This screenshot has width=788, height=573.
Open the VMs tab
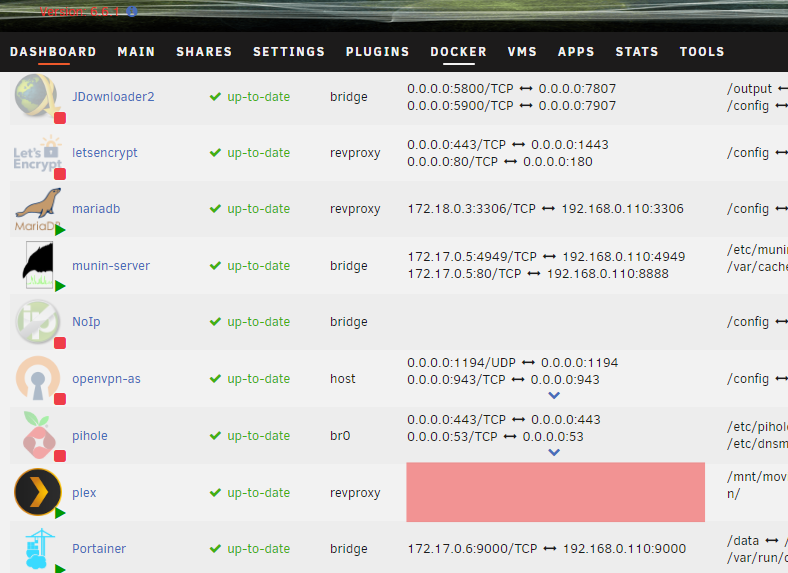(522, 52)
